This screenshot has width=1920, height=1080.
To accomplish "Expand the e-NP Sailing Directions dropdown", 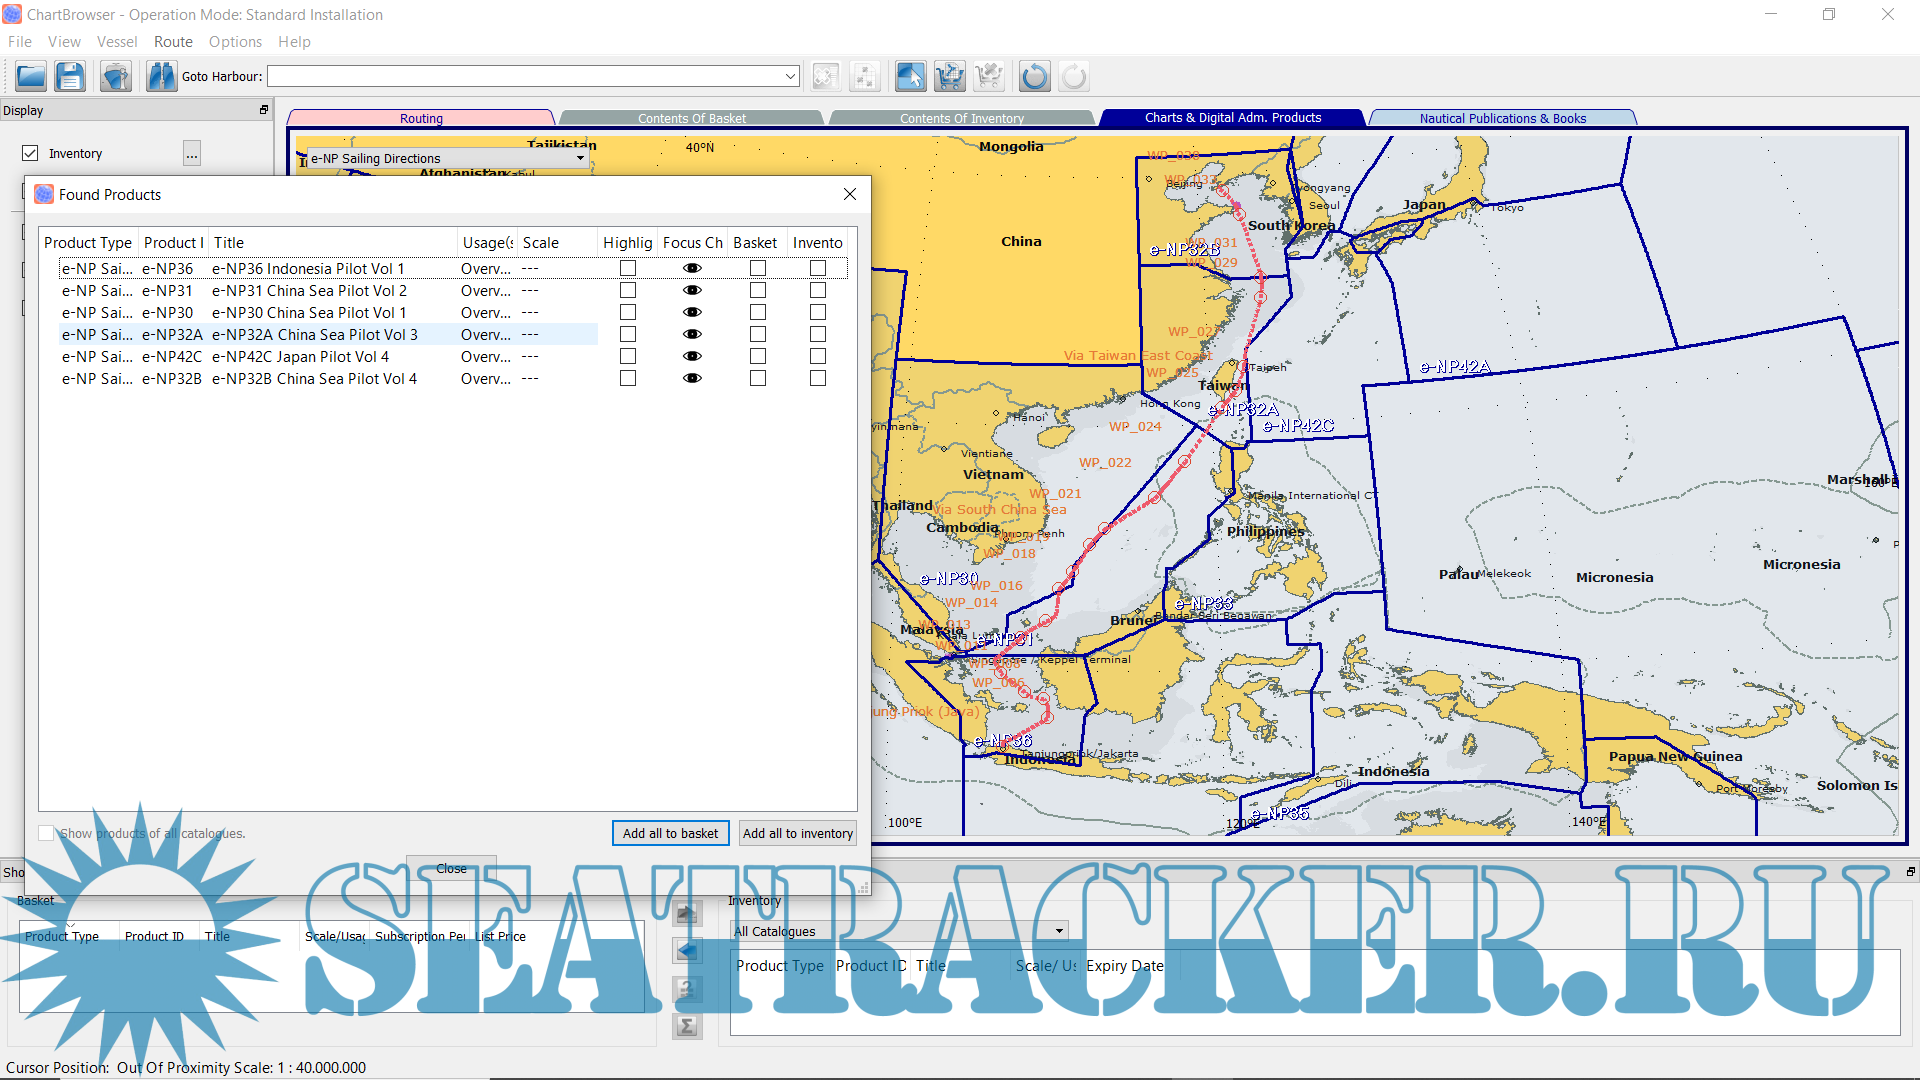I will 580,158.
